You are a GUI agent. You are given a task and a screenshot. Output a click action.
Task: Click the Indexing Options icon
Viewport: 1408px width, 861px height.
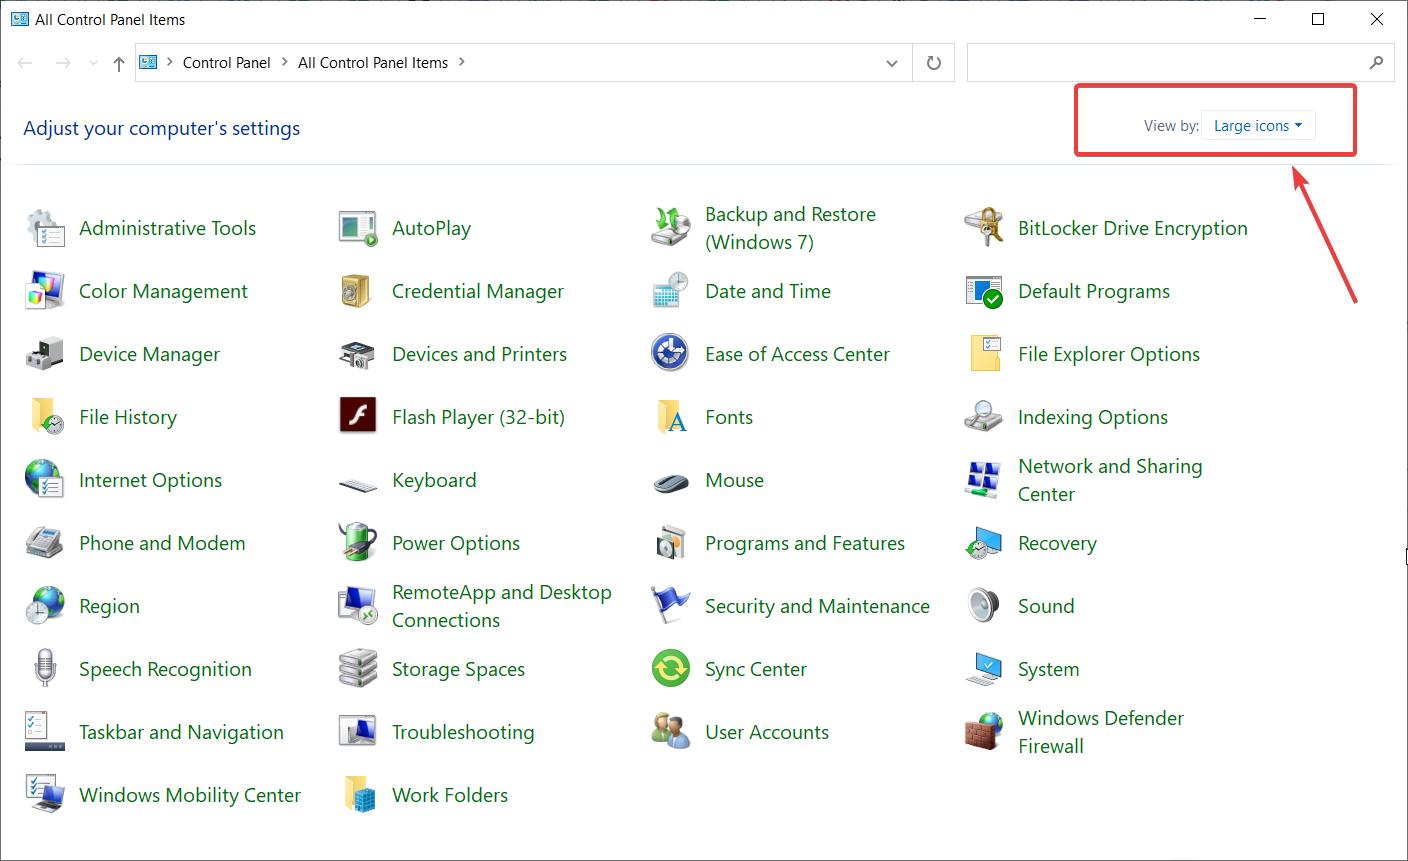coord(984,417)
